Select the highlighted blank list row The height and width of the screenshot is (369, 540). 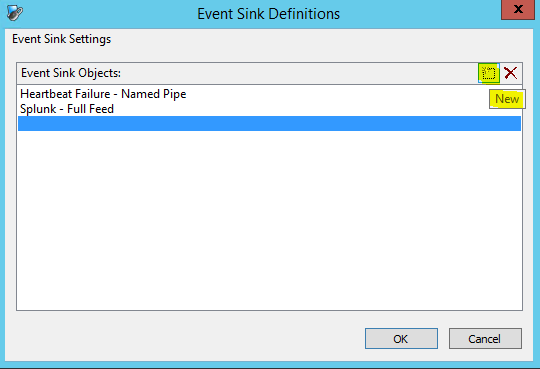point(269,123)
